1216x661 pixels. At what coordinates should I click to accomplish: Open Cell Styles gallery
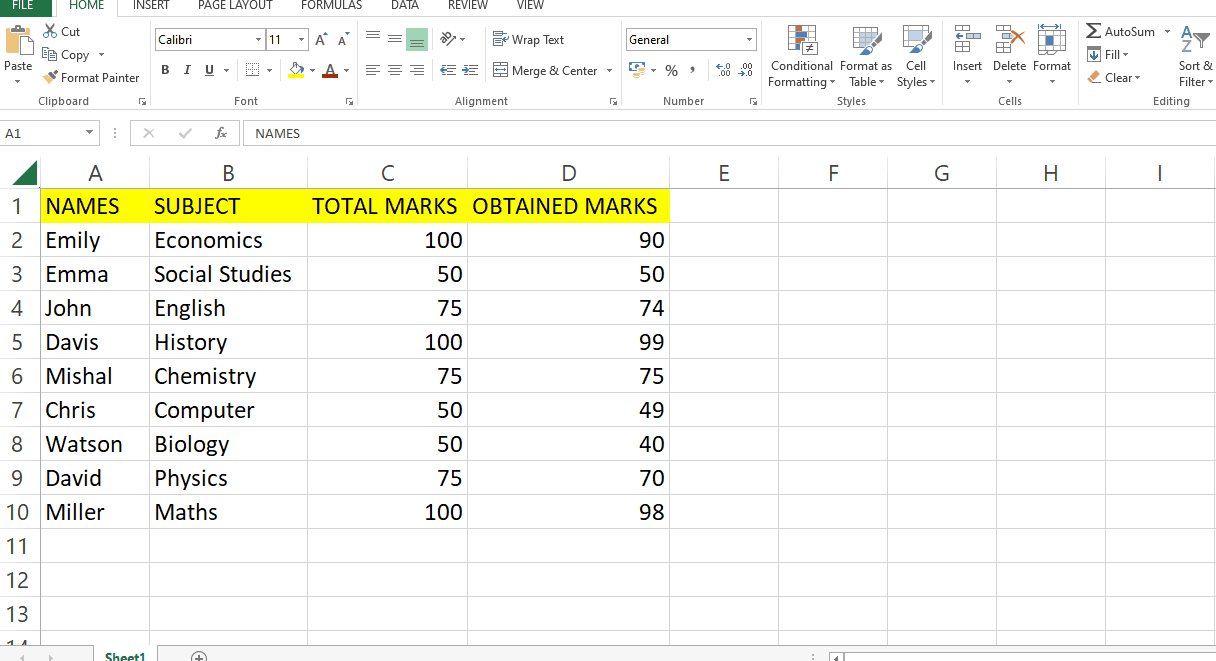coord(916,57)
